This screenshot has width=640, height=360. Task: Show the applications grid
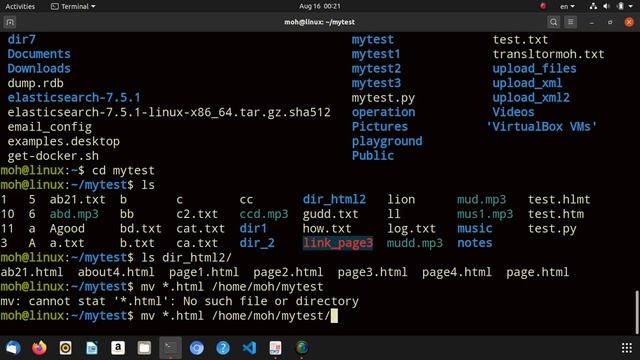click(627, 348)
